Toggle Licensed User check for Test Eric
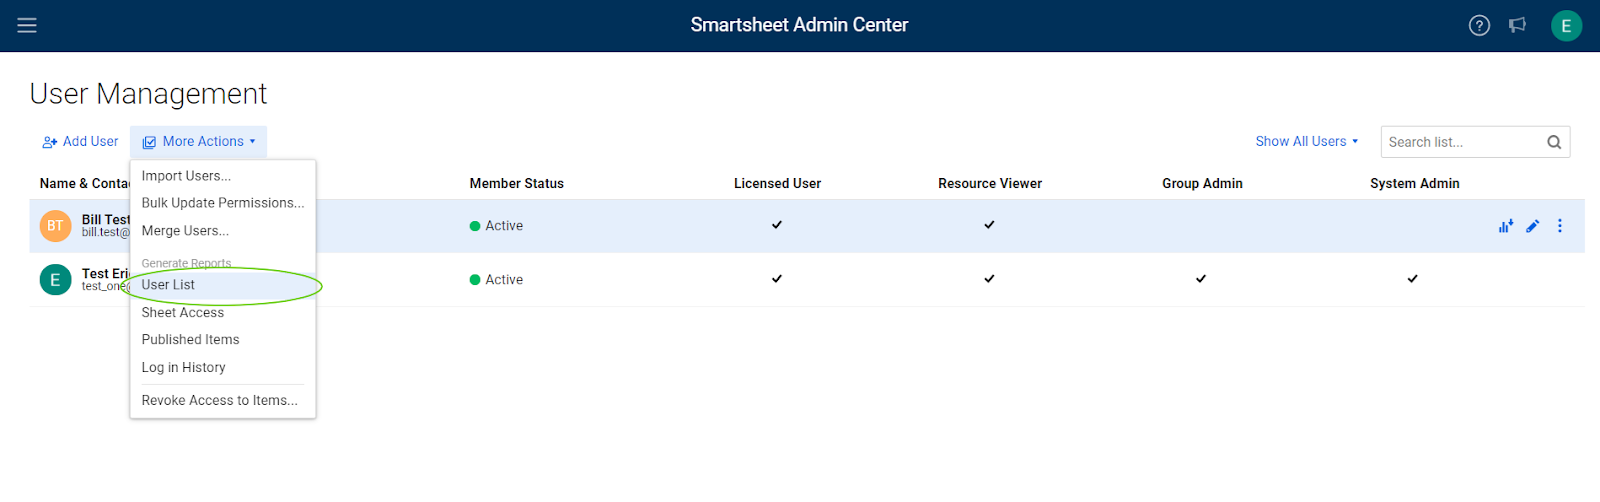1600x502 pixels. tap(777, 279)
